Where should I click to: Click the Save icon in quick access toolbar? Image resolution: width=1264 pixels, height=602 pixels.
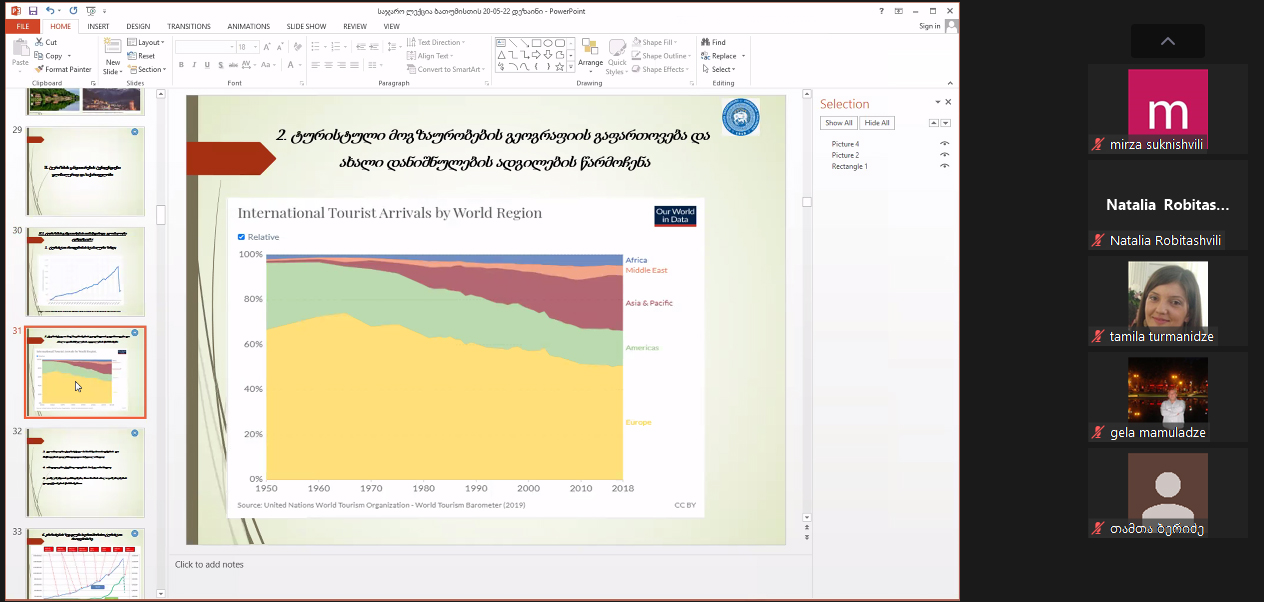[33, 10]
